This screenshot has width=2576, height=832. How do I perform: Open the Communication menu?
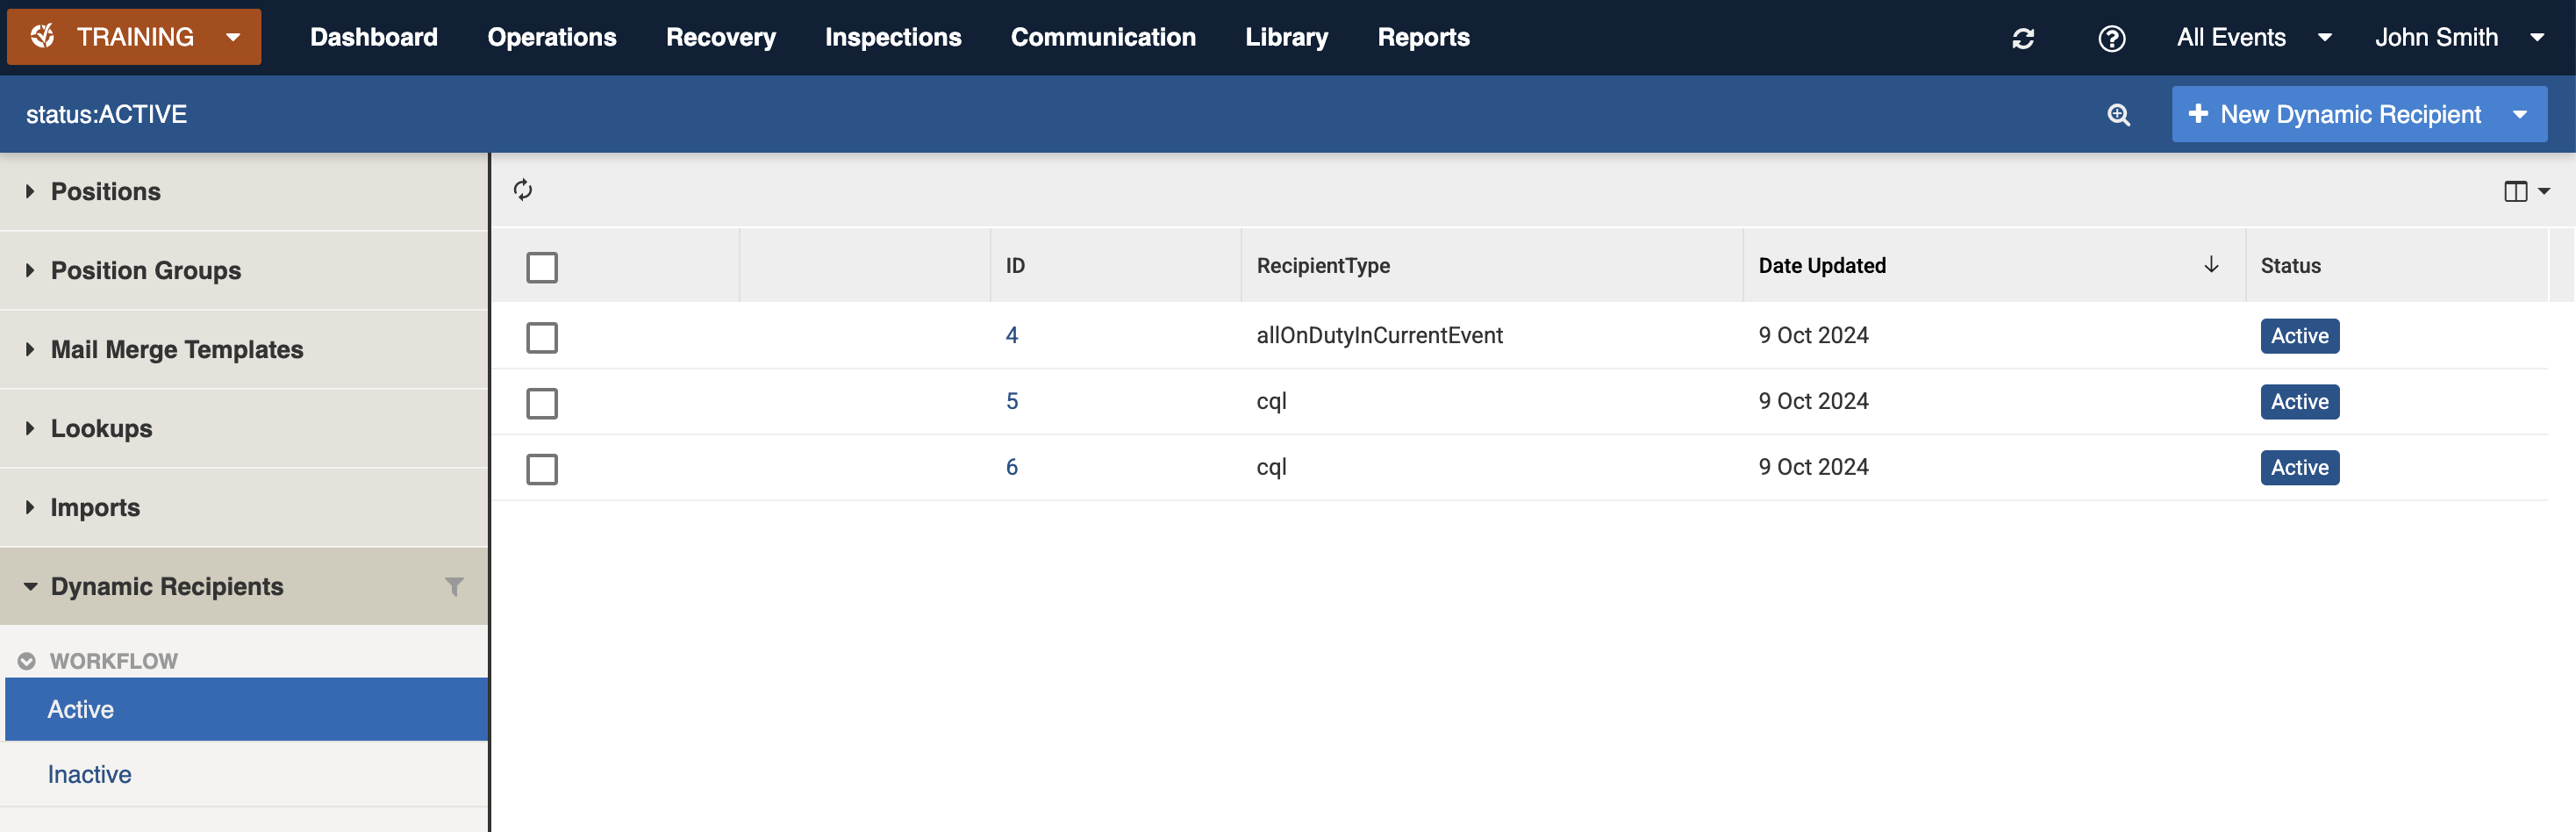coord(1102,38)
